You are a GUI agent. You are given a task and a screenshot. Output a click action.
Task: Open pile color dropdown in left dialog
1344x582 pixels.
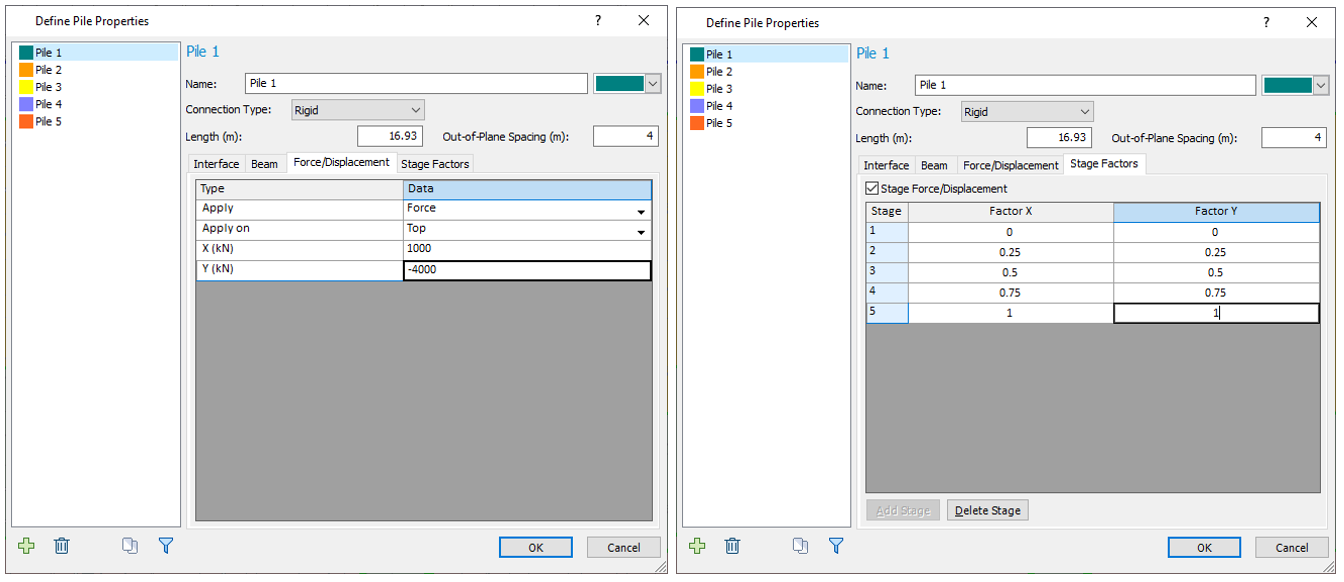point(653,84)
